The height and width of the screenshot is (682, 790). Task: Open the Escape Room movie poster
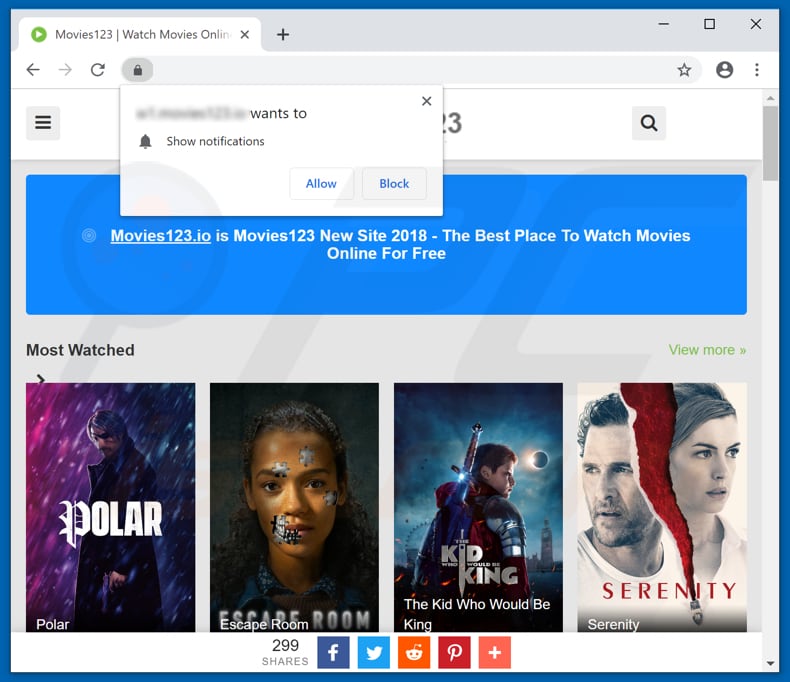[x=294, y=507]
